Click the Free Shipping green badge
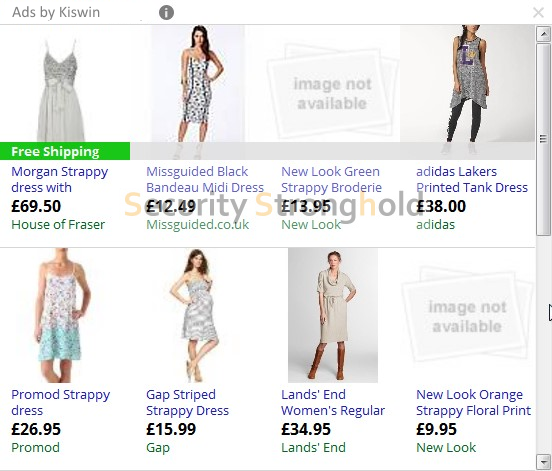This screenshot has height=471, width=552. (x=65, y=151)
